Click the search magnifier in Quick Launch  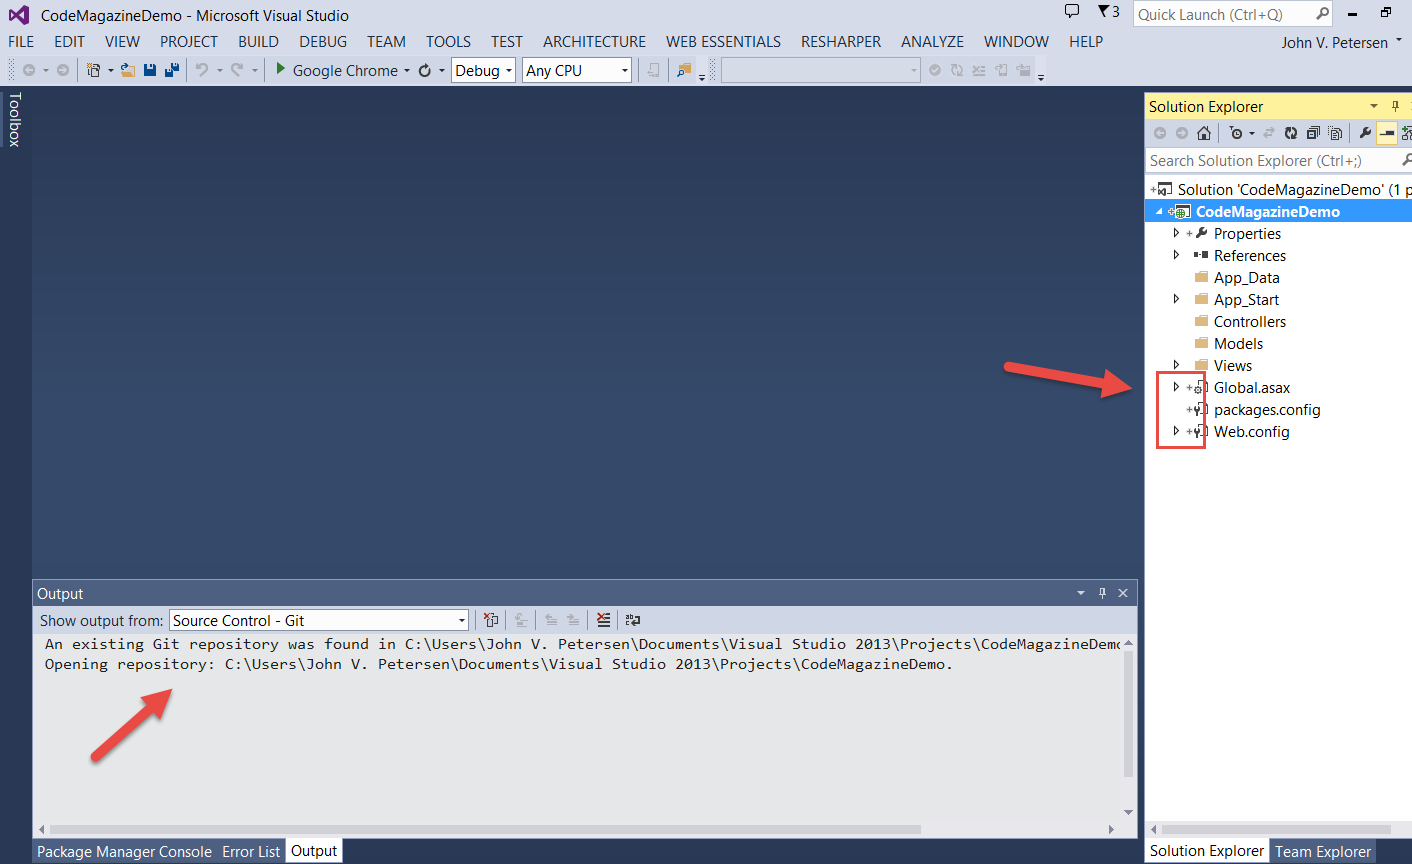(1322, 14)
